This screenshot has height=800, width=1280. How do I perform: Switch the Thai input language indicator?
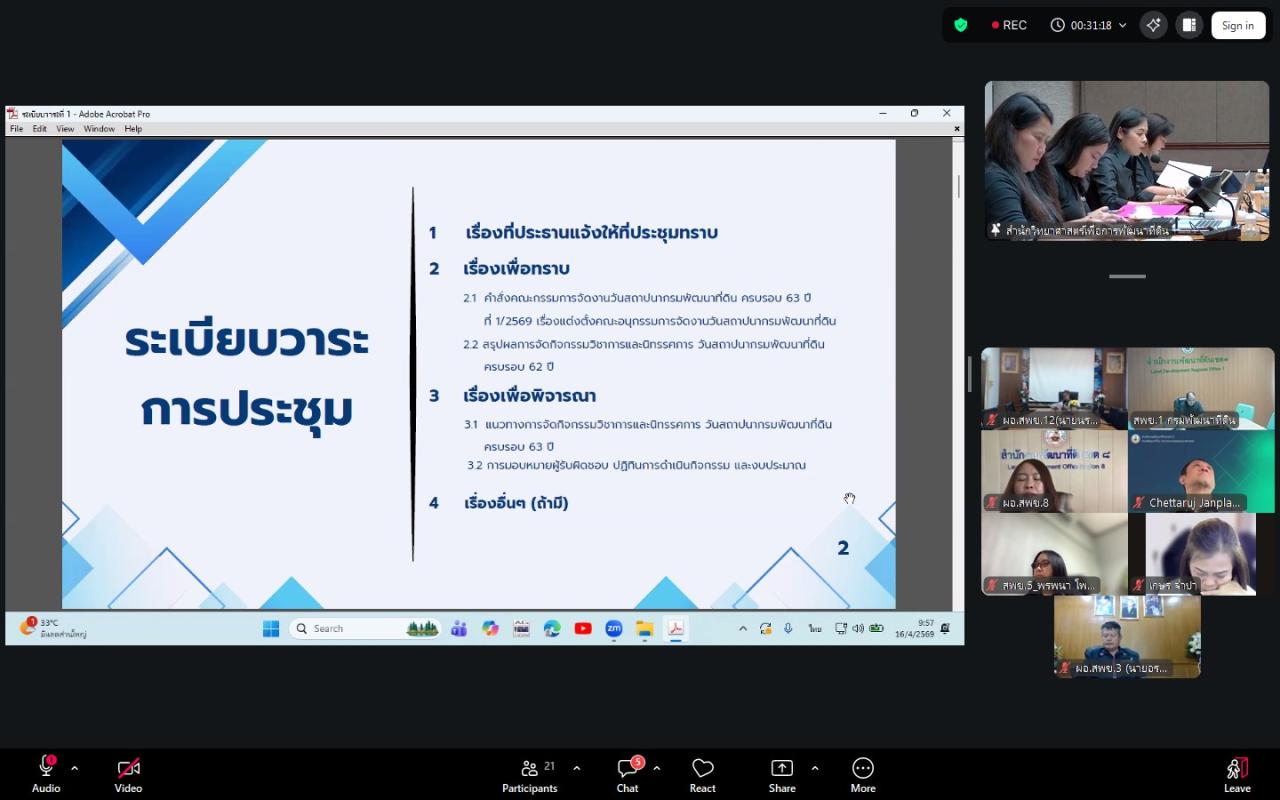[815, 628]
